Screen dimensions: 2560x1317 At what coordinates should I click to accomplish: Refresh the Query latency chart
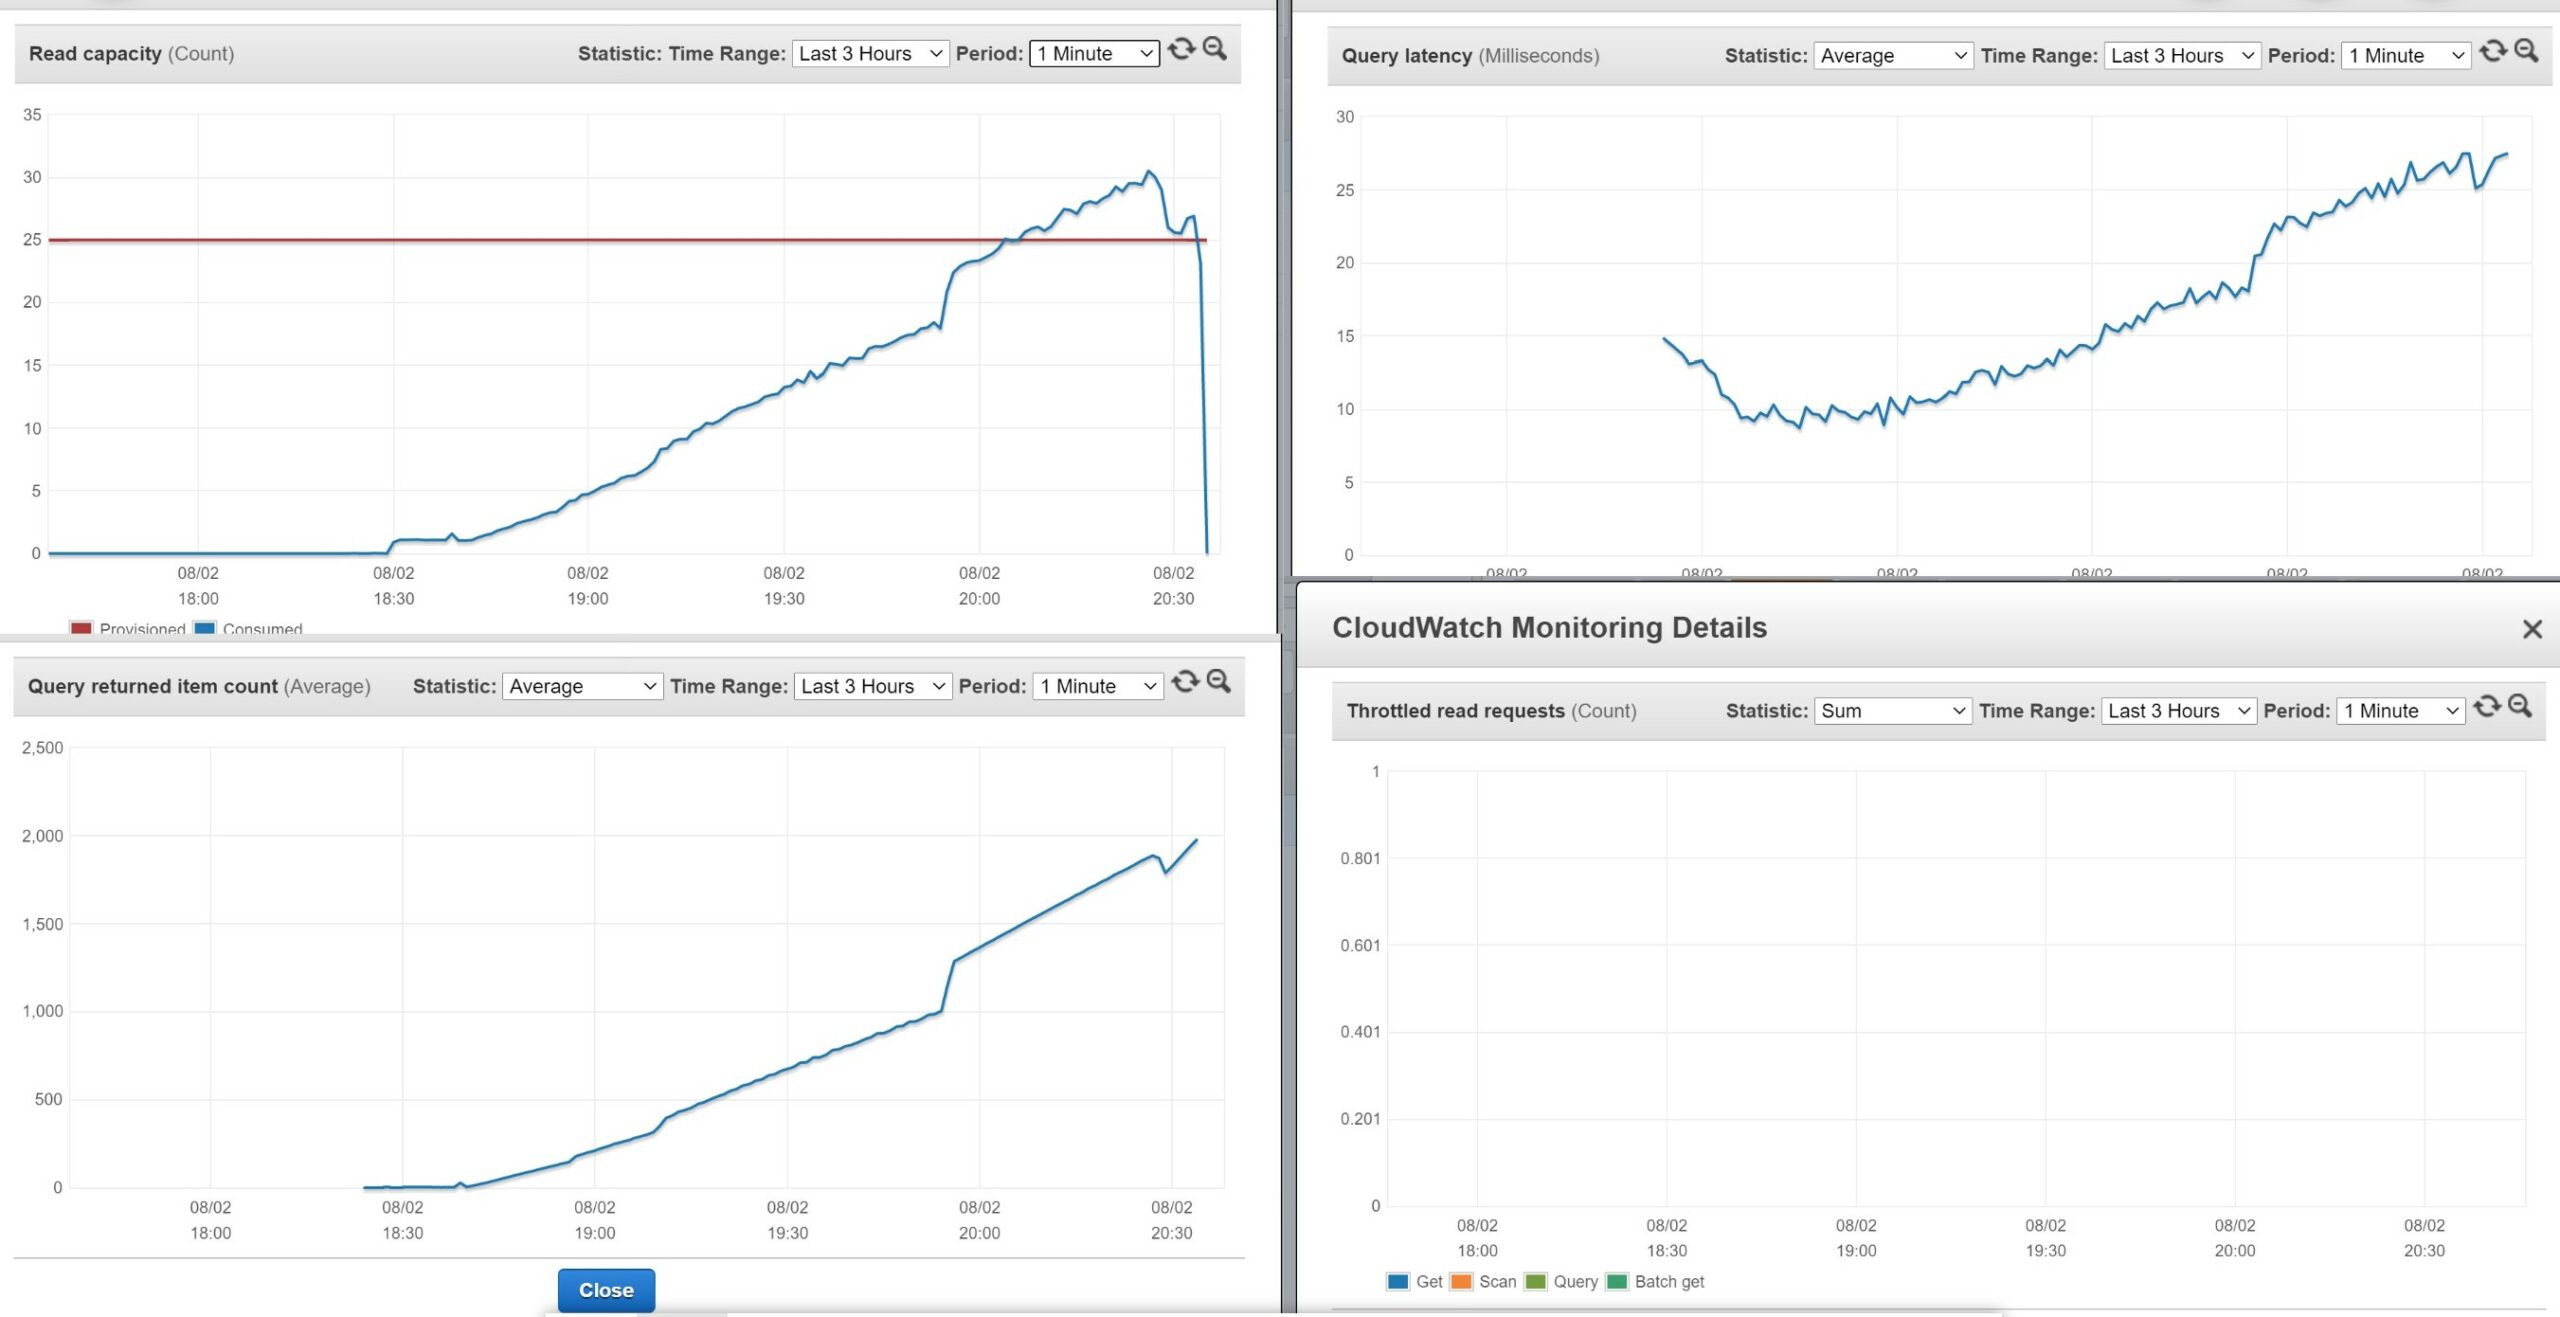pos(2493,51)
